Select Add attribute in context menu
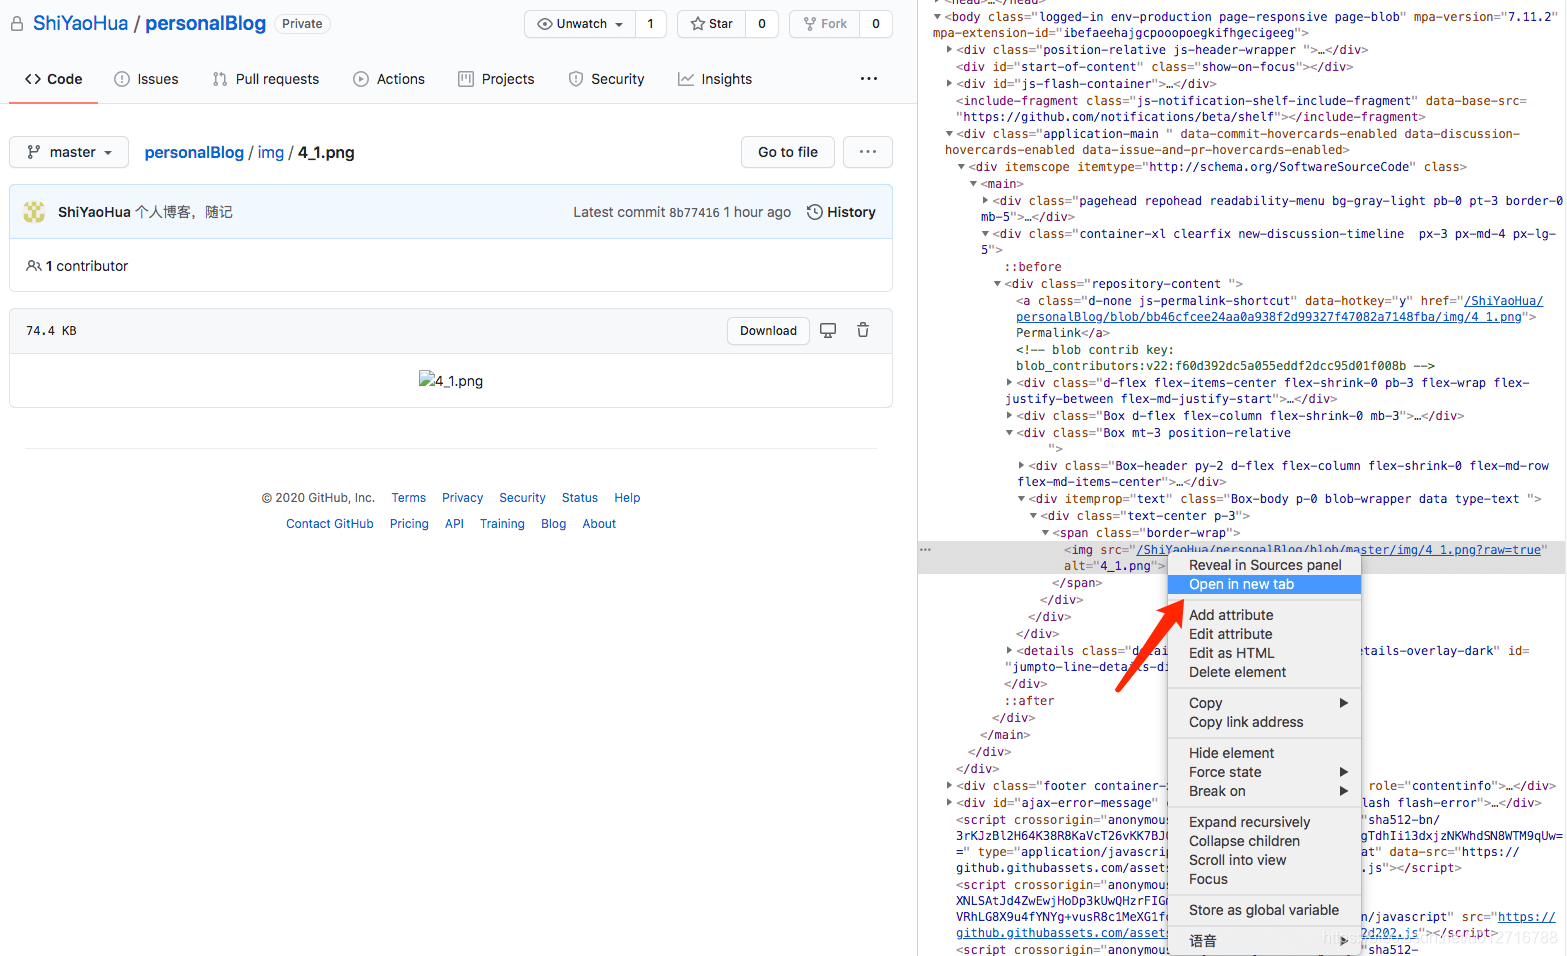 pyautogui.click(x=1264, y=615)
